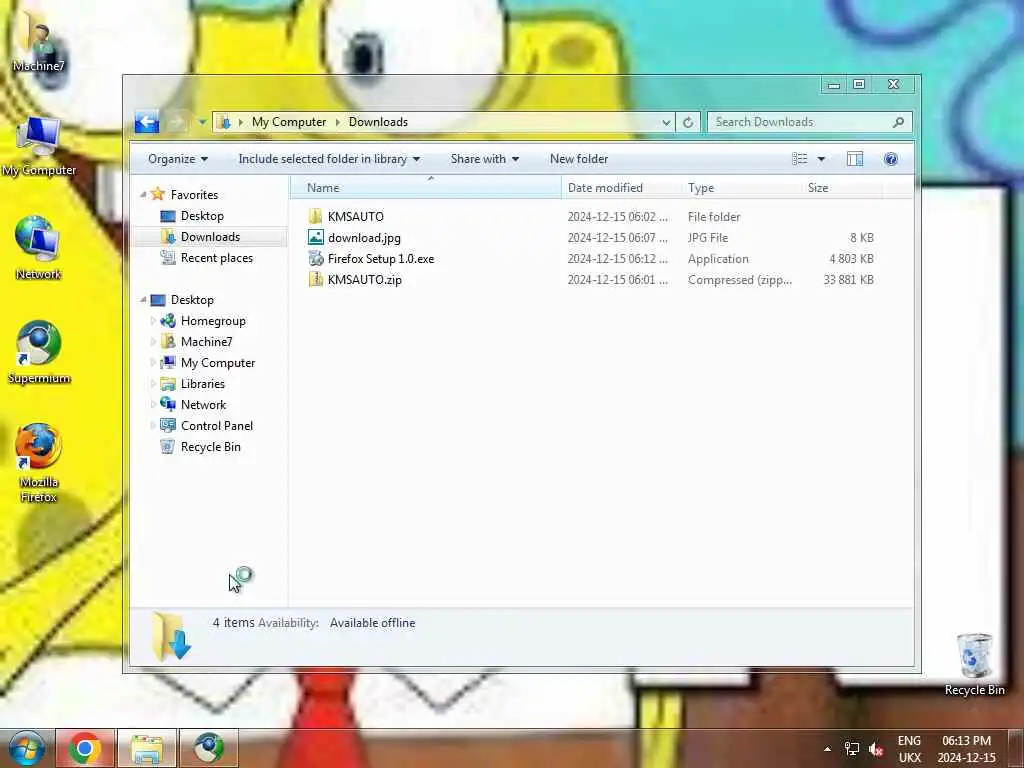Open the Network desktop icon
This screenshot has width=1024, height=768.
[x=39, y=248]
